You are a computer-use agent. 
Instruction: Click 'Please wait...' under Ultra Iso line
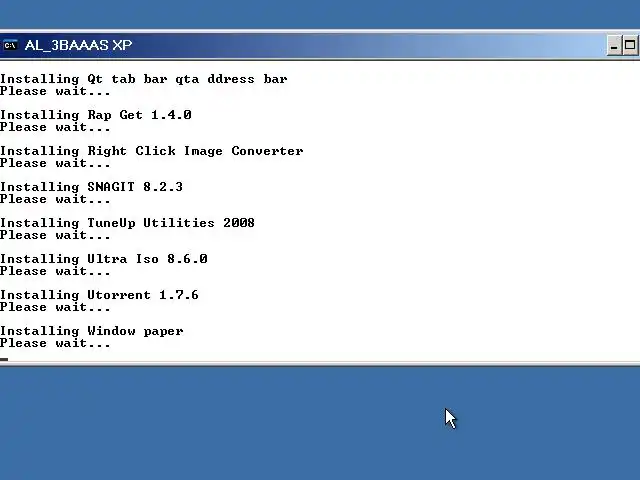tap(55, 271)
